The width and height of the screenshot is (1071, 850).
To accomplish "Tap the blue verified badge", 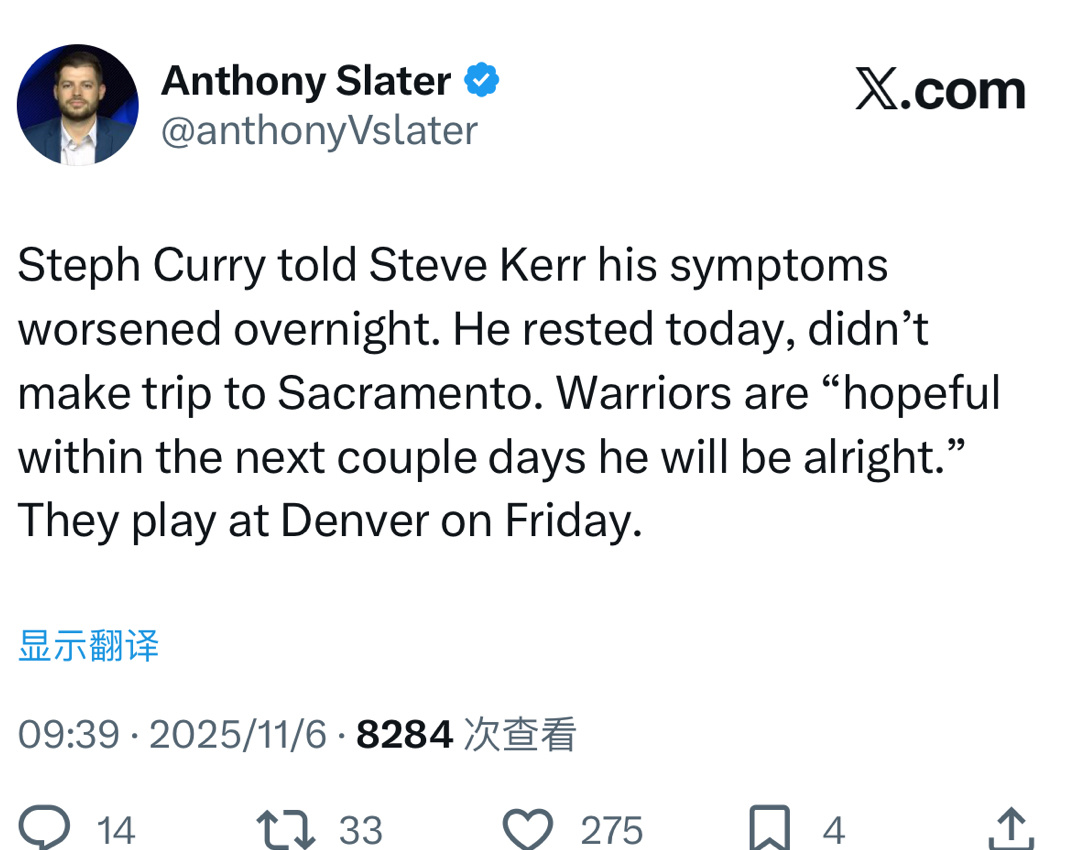I will pyautogui.click(x=482, y=80).
